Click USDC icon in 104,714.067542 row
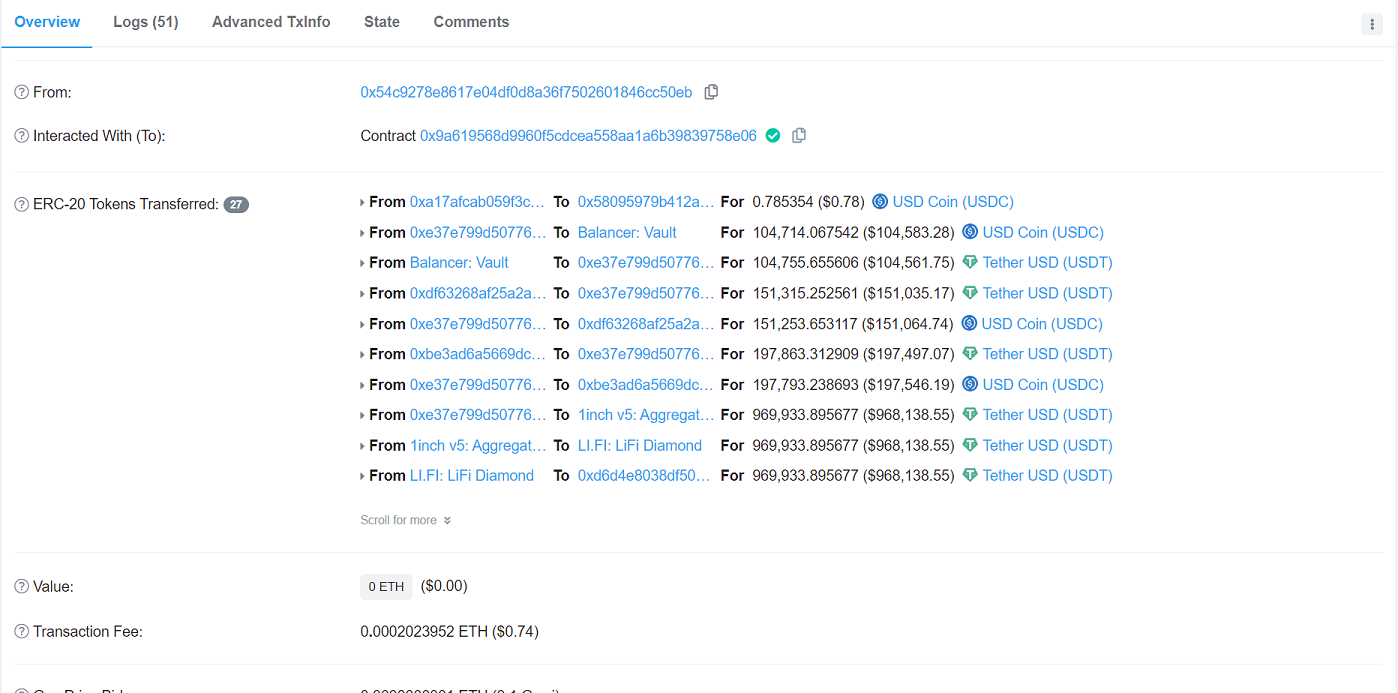The image size is (1398, 693). (970, 232)
